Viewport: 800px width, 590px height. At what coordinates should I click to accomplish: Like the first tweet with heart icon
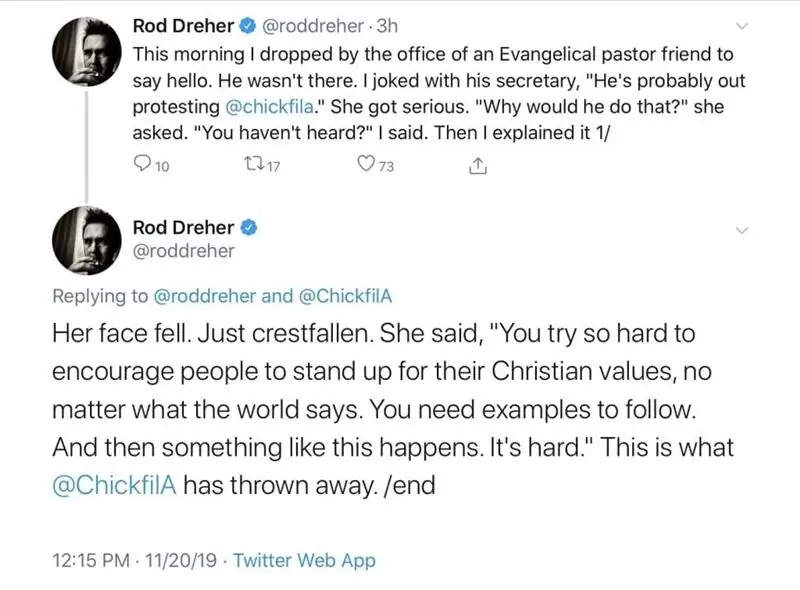click(x=365, y=167)
